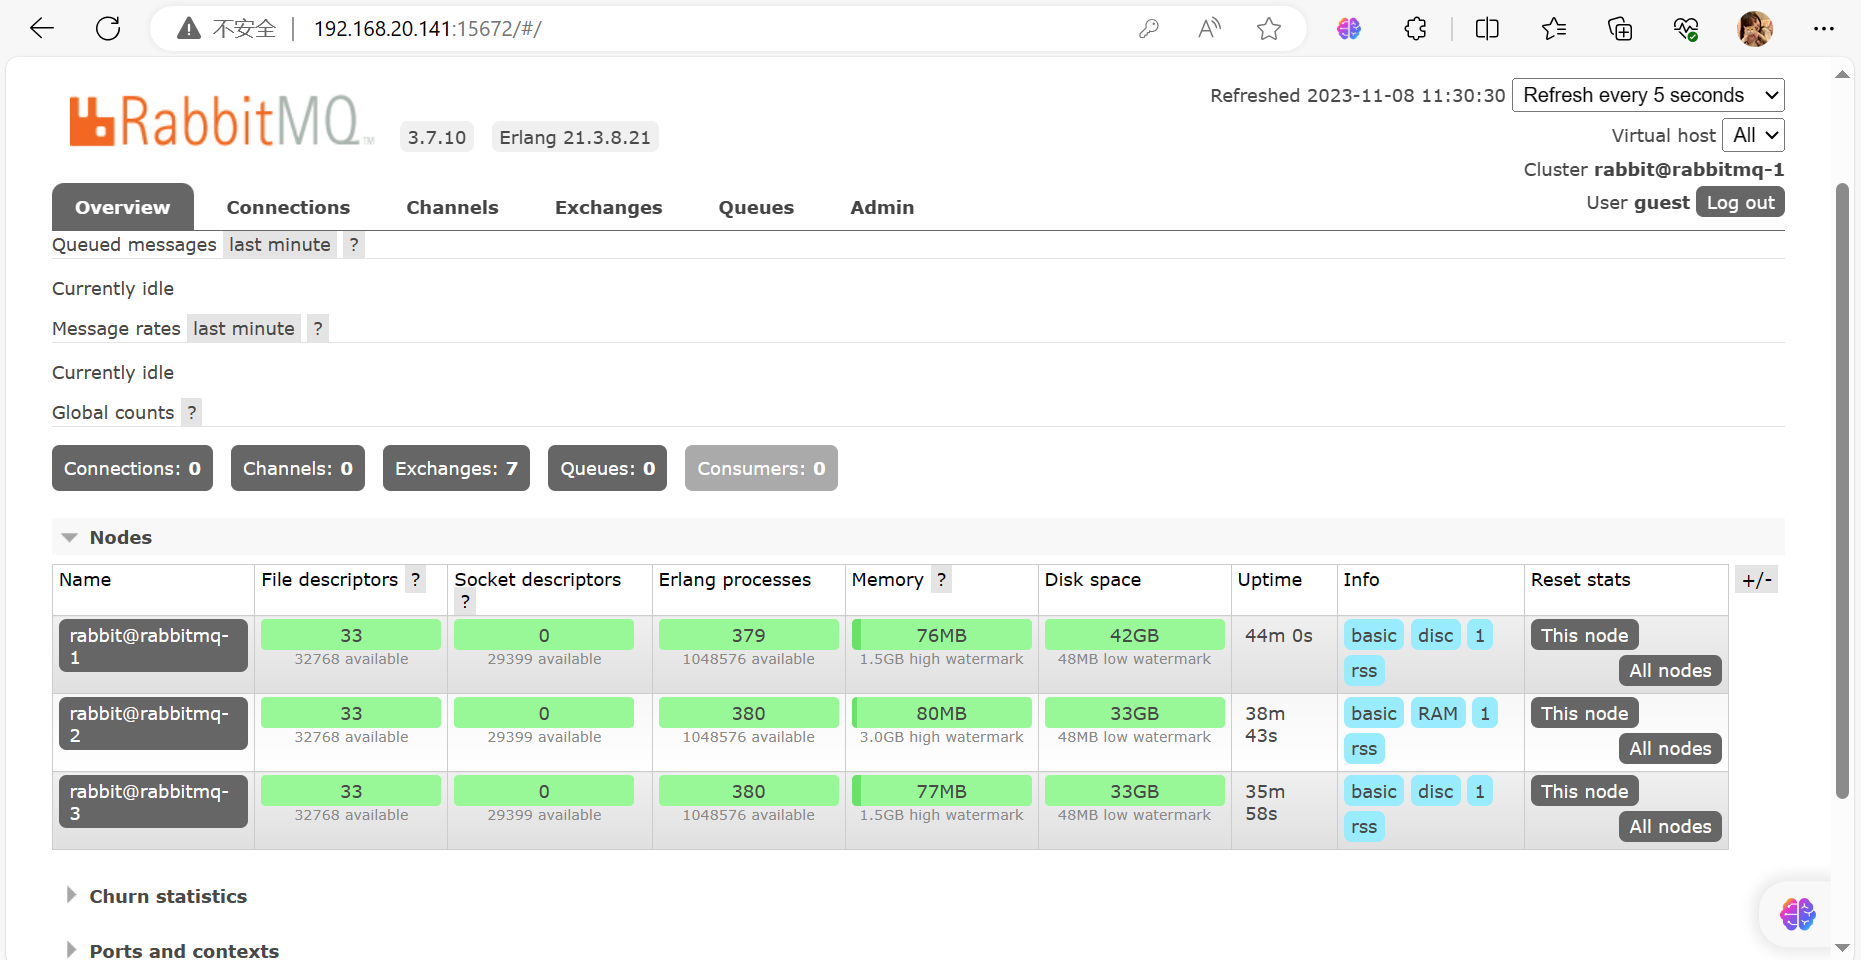This screenshot has width=1861, height=960.
Task: Open browser essentials heart icon
Action: [1686, 29]
